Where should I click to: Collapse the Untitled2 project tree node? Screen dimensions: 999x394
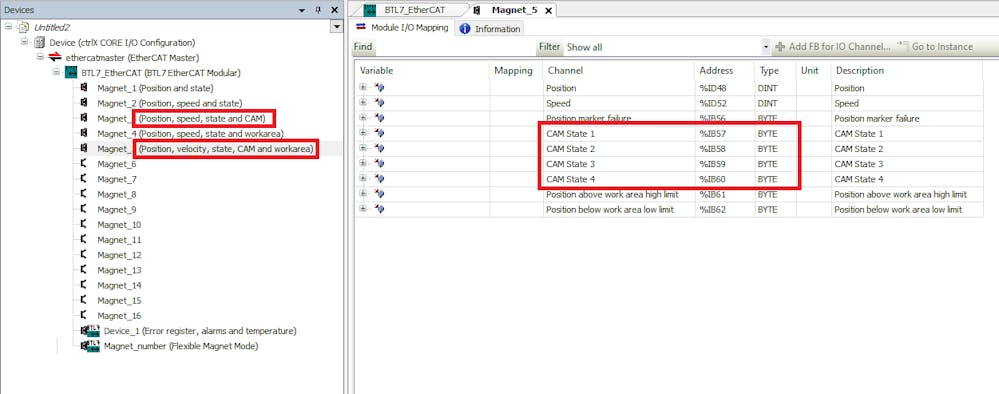pos(8,27)
